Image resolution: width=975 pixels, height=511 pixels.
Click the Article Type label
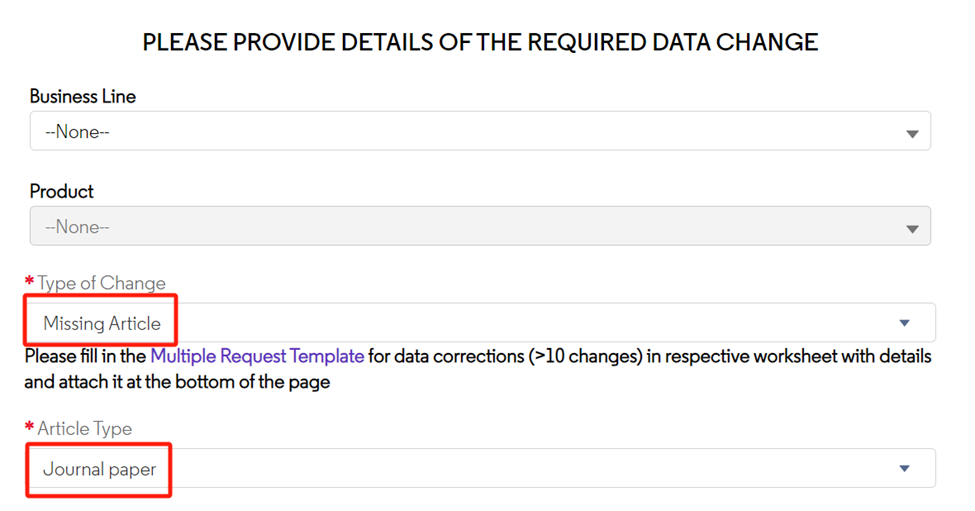coord(85,429)
